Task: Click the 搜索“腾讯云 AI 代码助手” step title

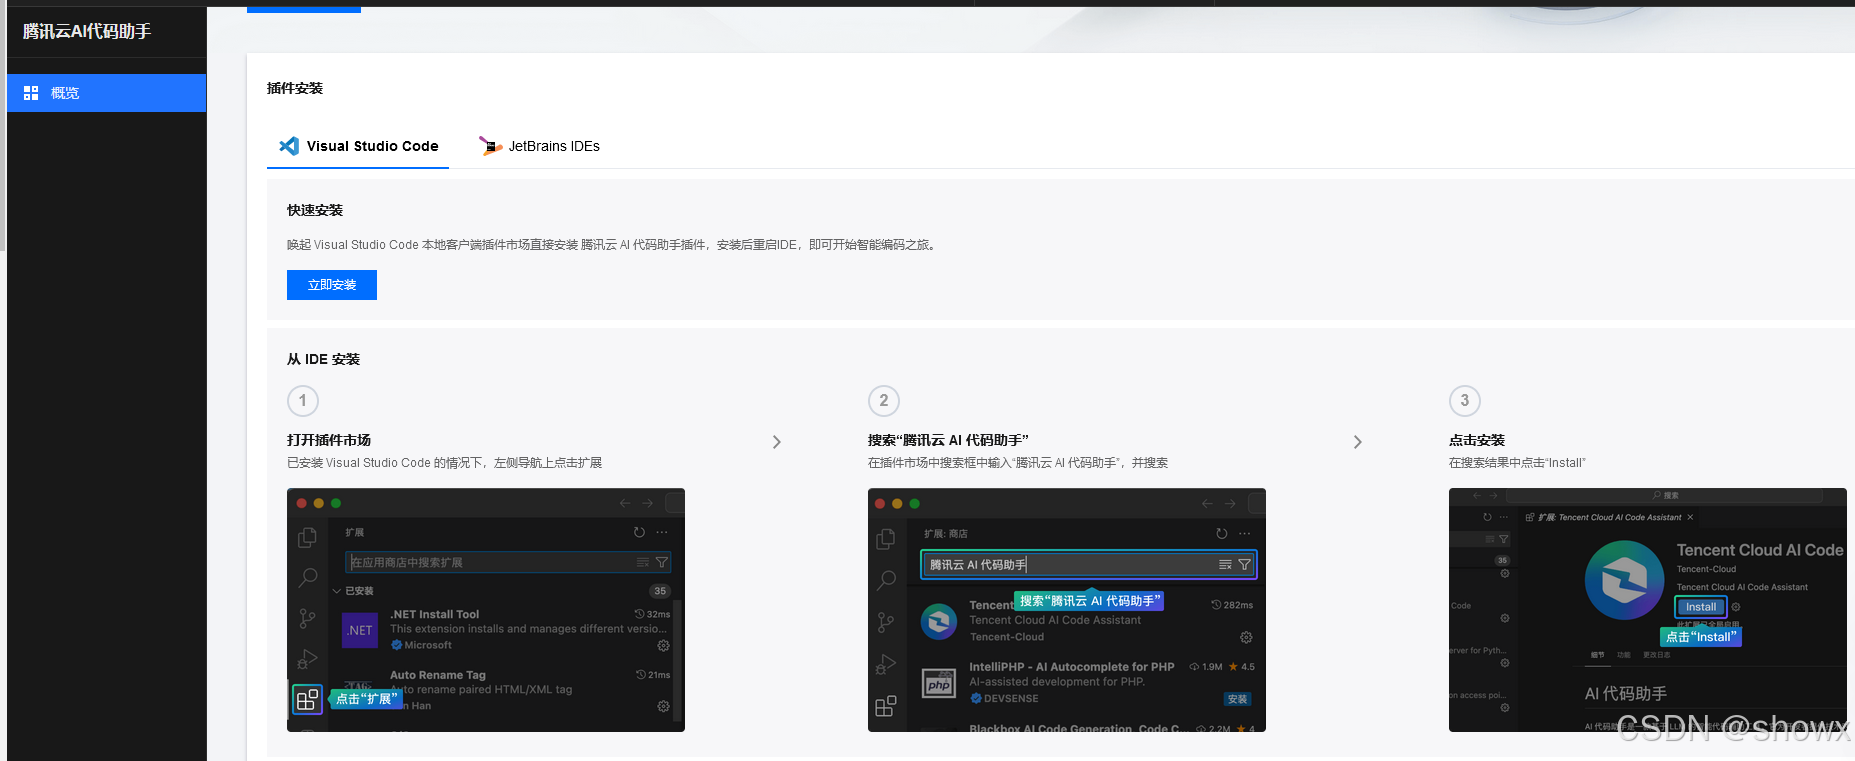Action: (948, 440)
